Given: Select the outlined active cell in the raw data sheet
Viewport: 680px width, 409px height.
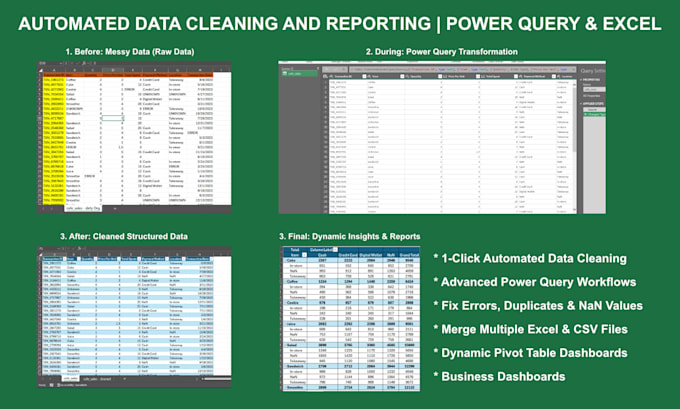Looking at the screenshot, I should (112, 118).
